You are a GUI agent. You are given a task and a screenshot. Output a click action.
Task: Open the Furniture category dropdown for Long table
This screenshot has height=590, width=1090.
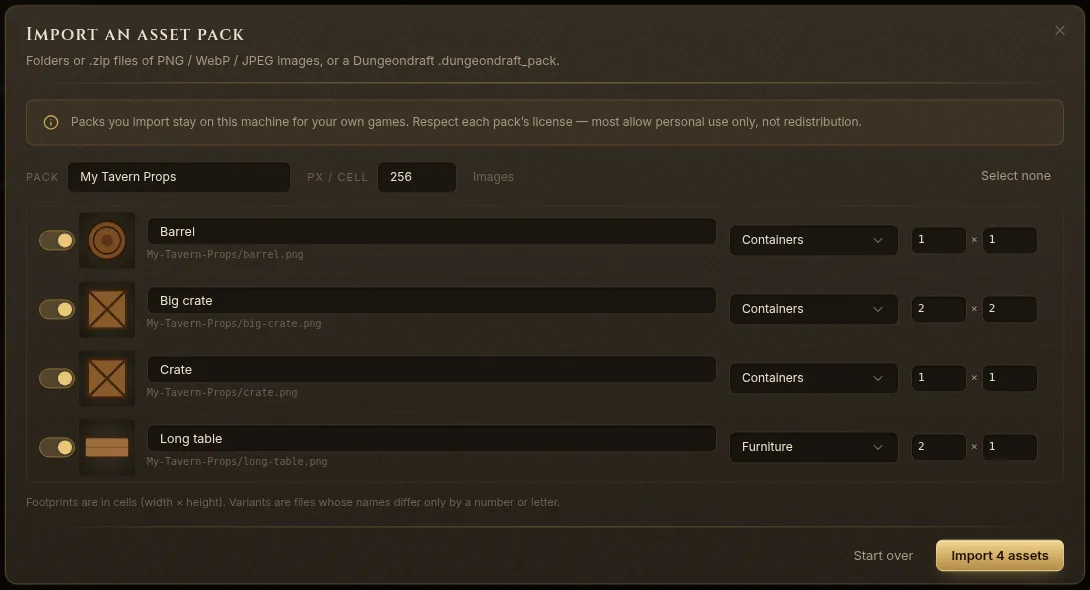click(813, 447)
